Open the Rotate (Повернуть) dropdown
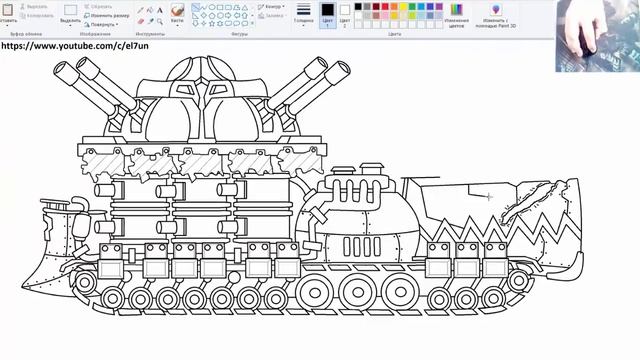Image resolution: width=640 pixels, height=360 pixels. tap(101, 24)
